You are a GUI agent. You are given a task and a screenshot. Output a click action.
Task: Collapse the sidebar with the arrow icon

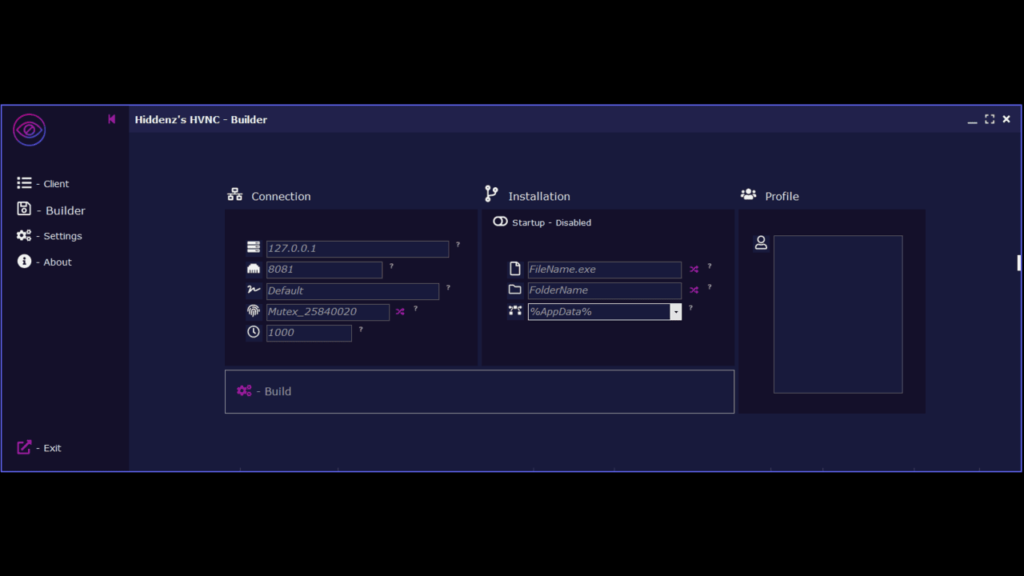click(x=112, y=119)
